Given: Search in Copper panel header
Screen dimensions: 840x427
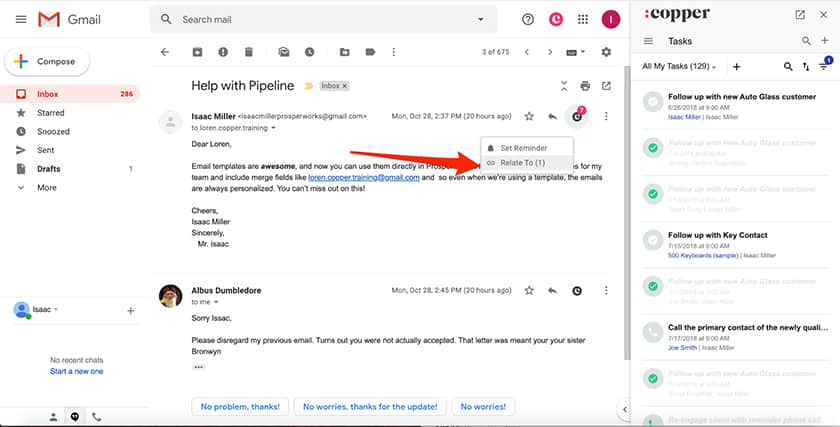Looking at the screenshot, I should [x=806, y=41].
